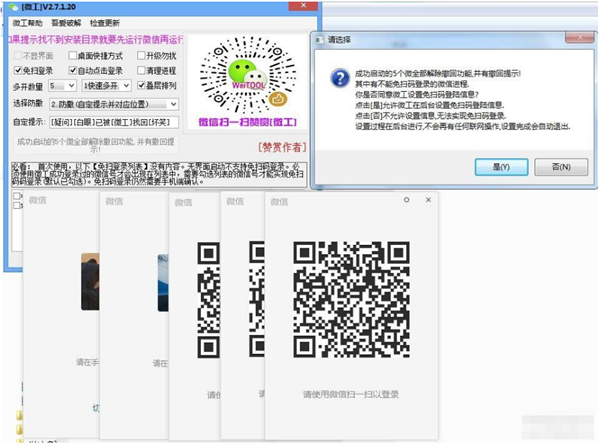
Task: Click the QR code in the fourth 微信 window
Action: pyautogui.click(x=257, y=299)
